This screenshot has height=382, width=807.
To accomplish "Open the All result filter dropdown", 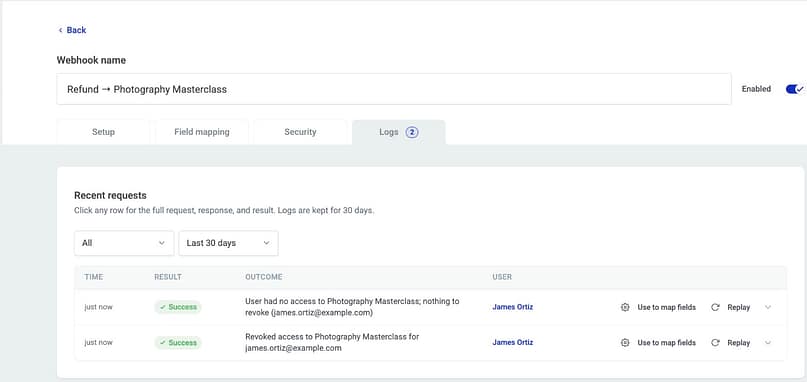I will pos(124,243).
